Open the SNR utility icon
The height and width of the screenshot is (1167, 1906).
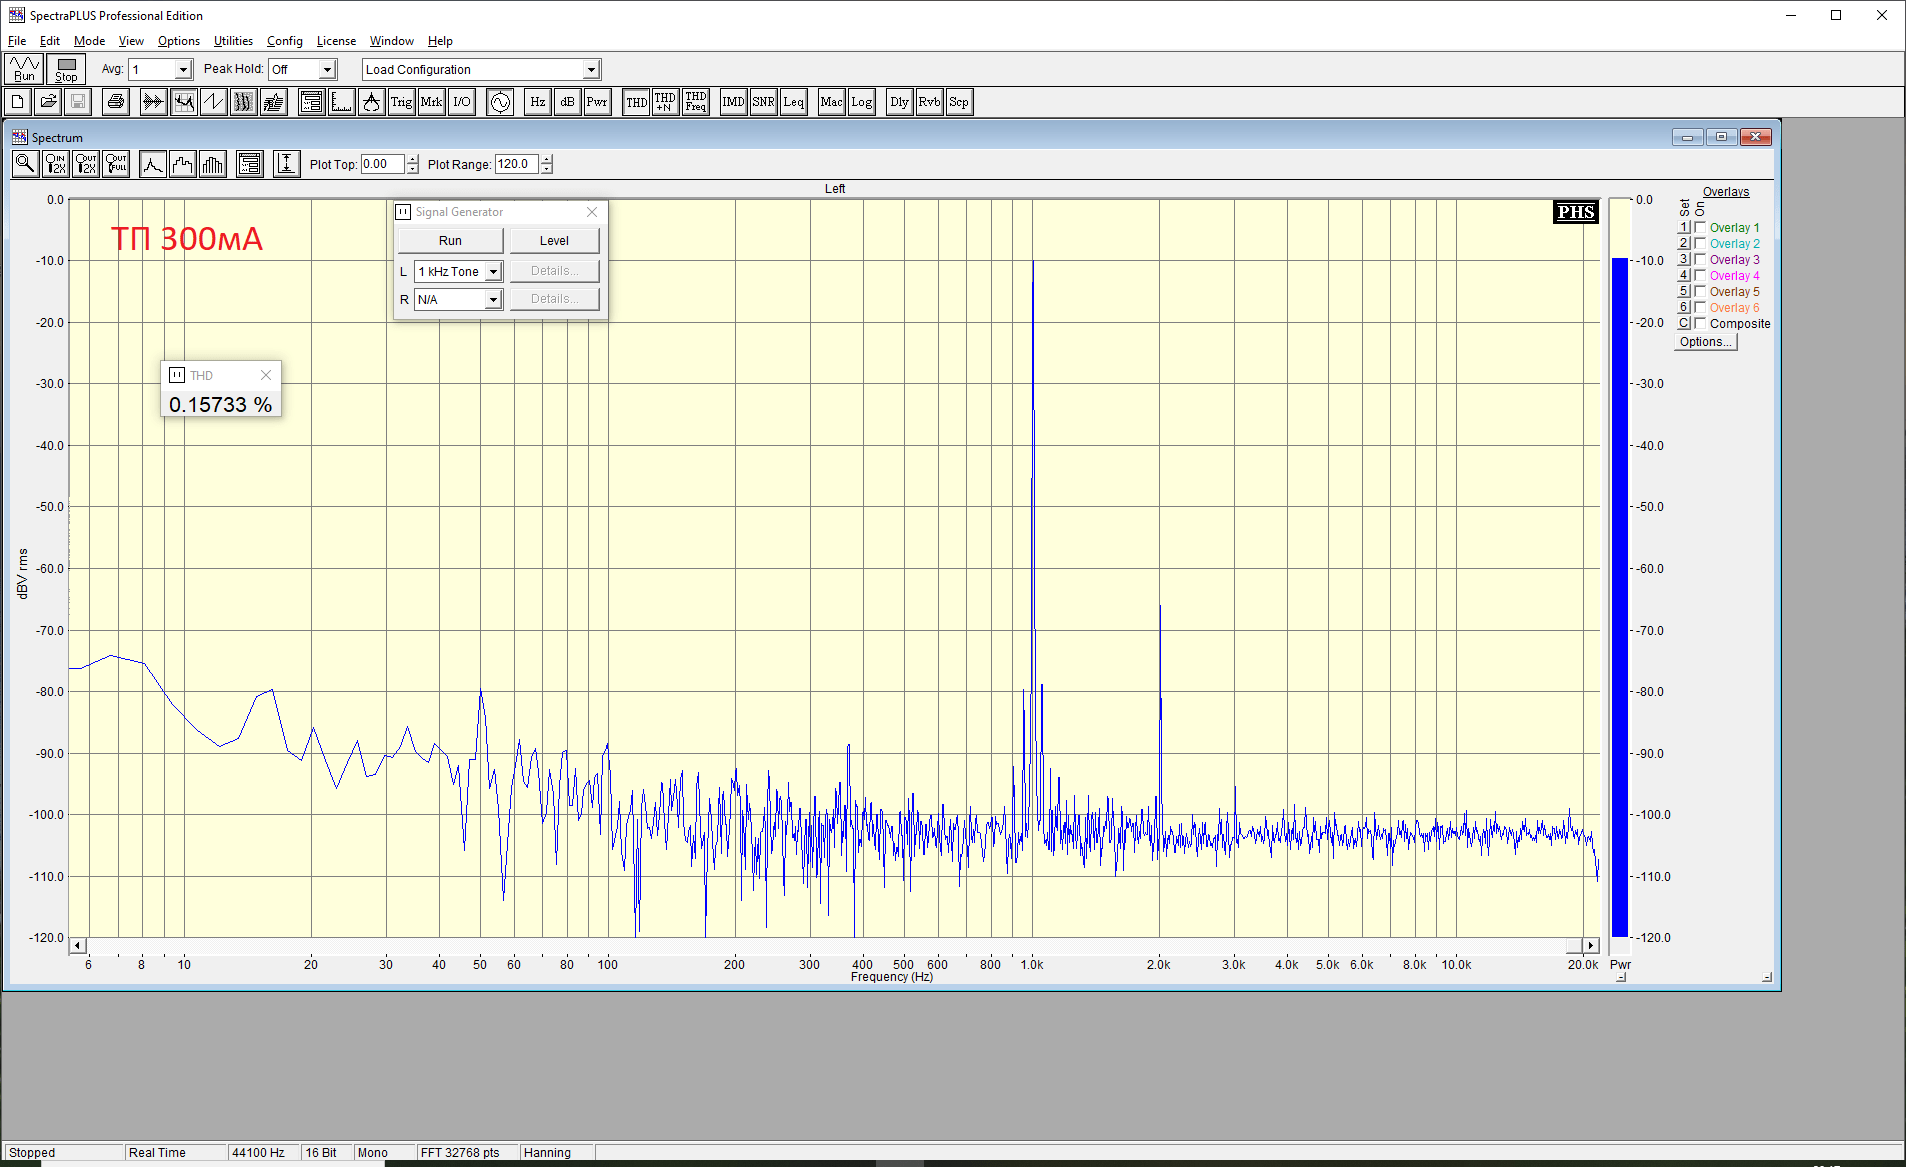[x=763, y=102]
